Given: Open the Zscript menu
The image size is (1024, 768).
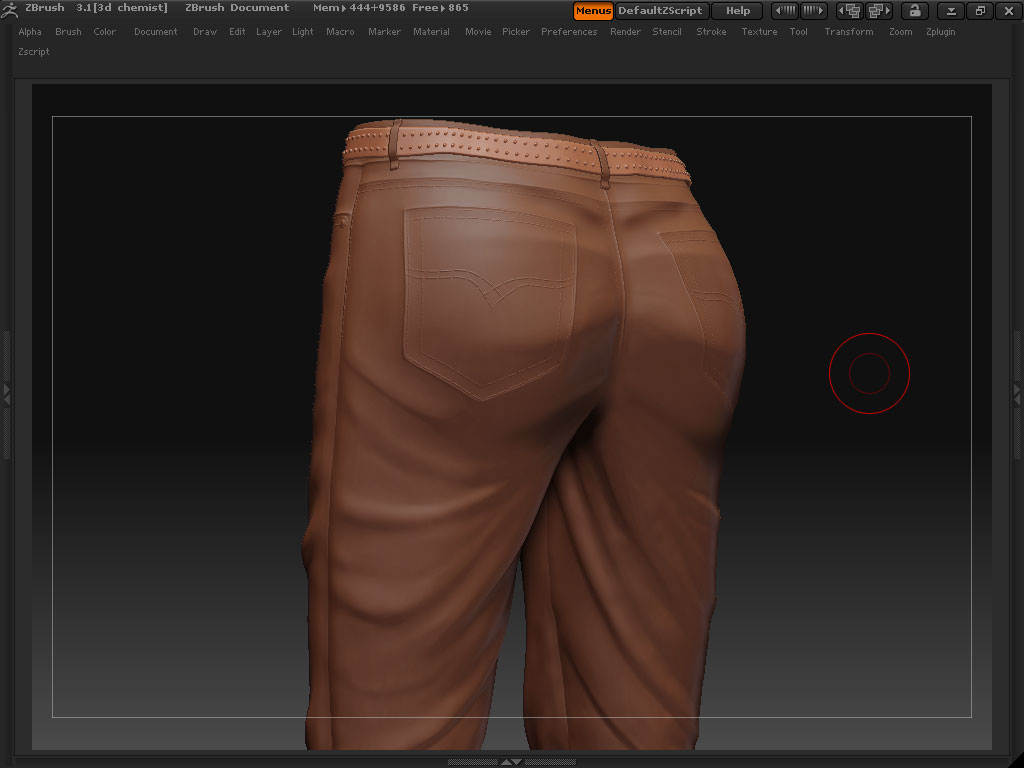Looking at the screenshot, I should tap(34, 52).
